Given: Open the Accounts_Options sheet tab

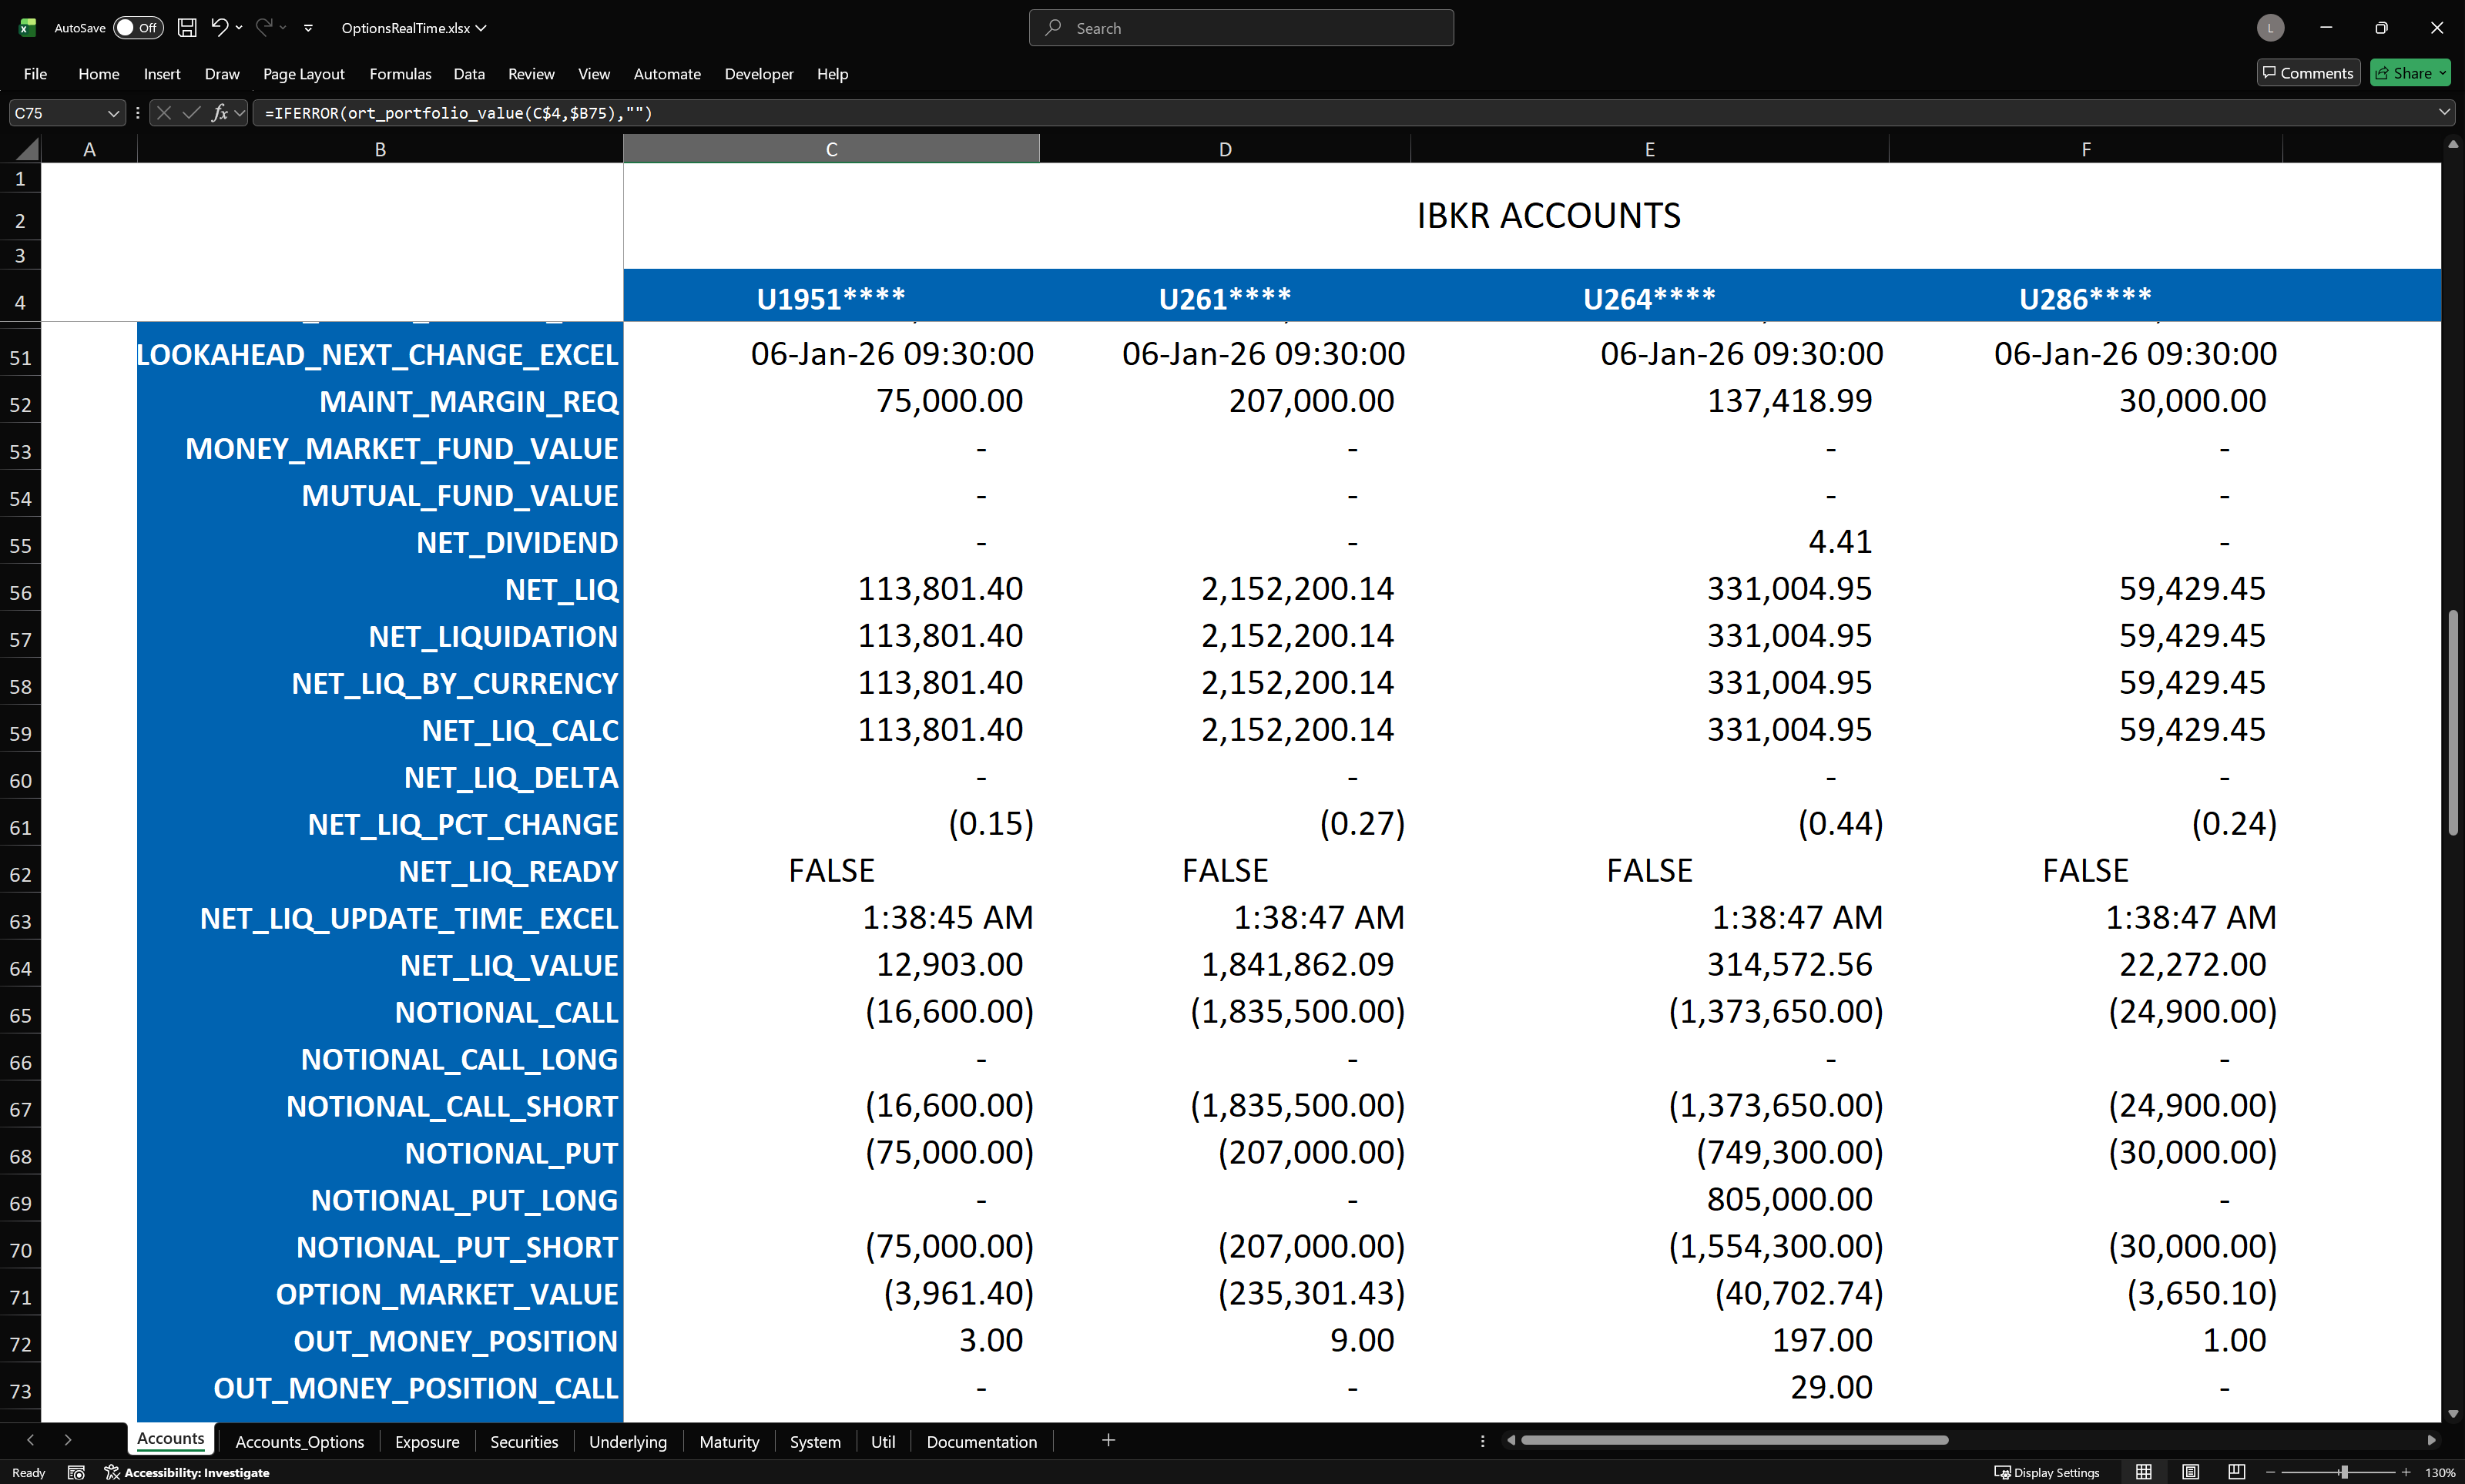Looking at the screenshot, I should coord(298,1441).
